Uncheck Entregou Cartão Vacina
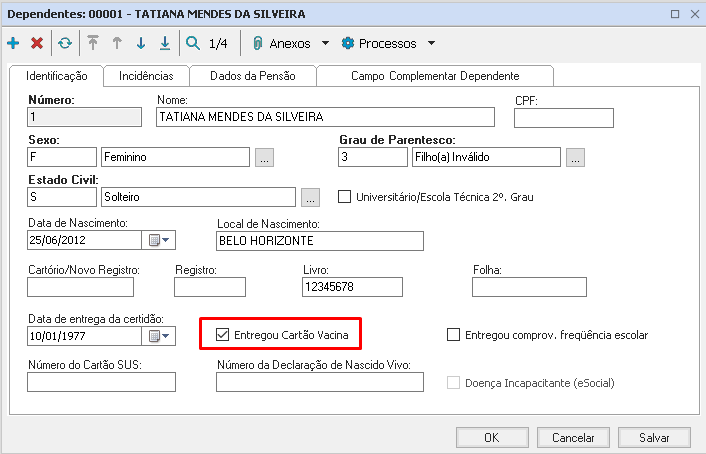This screenshot has height=454, width=706. click(x=222, y=335)
